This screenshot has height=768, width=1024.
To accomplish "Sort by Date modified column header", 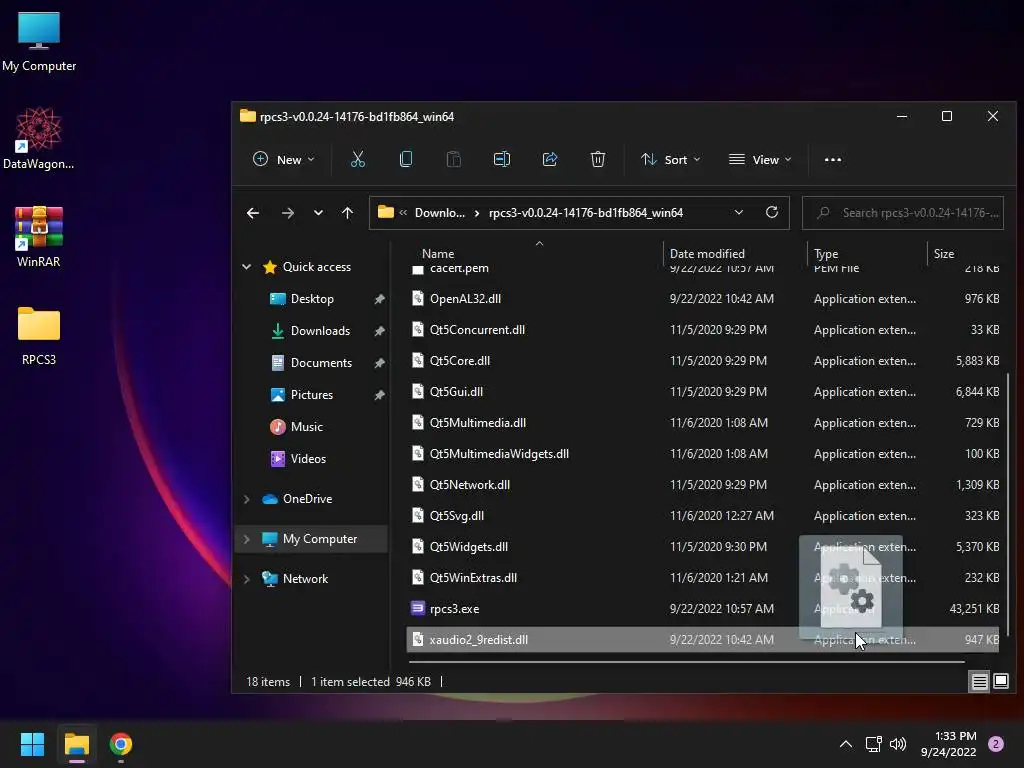I will click(x=707, y=253).
